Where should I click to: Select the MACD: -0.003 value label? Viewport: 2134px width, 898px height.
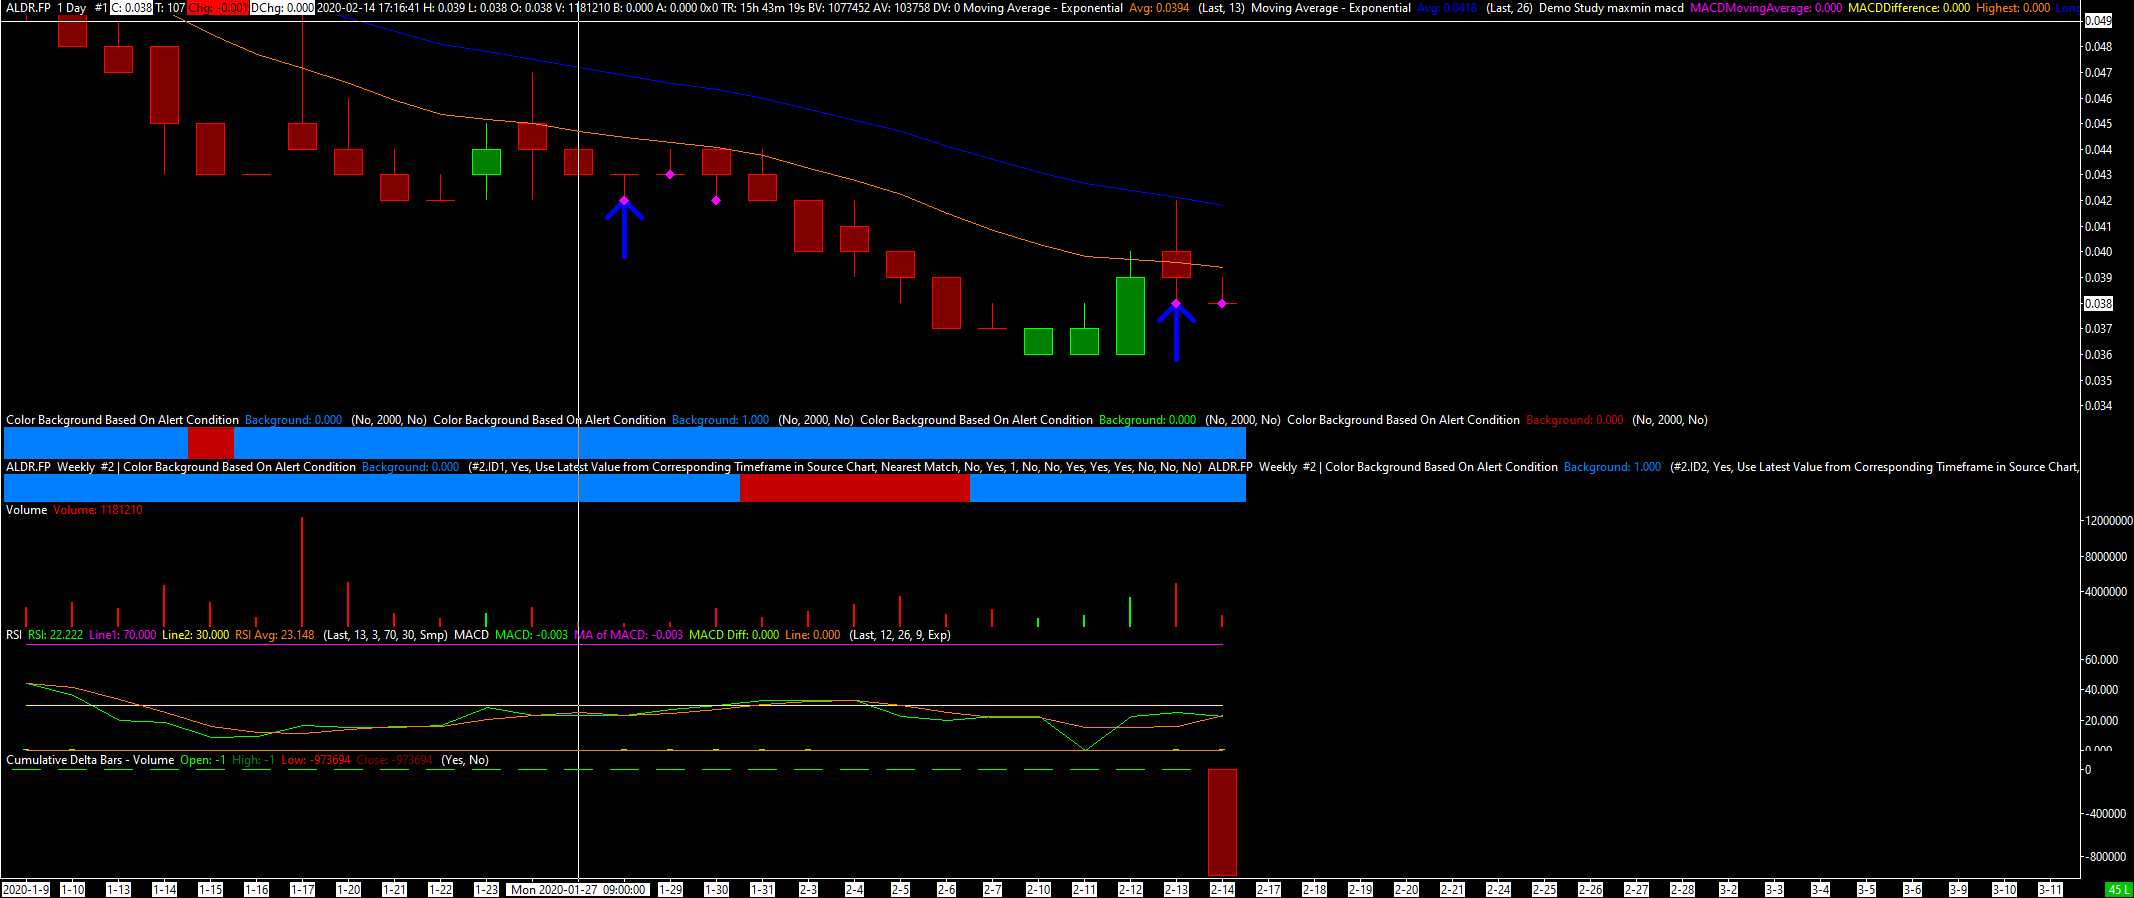tap(531, 635)
